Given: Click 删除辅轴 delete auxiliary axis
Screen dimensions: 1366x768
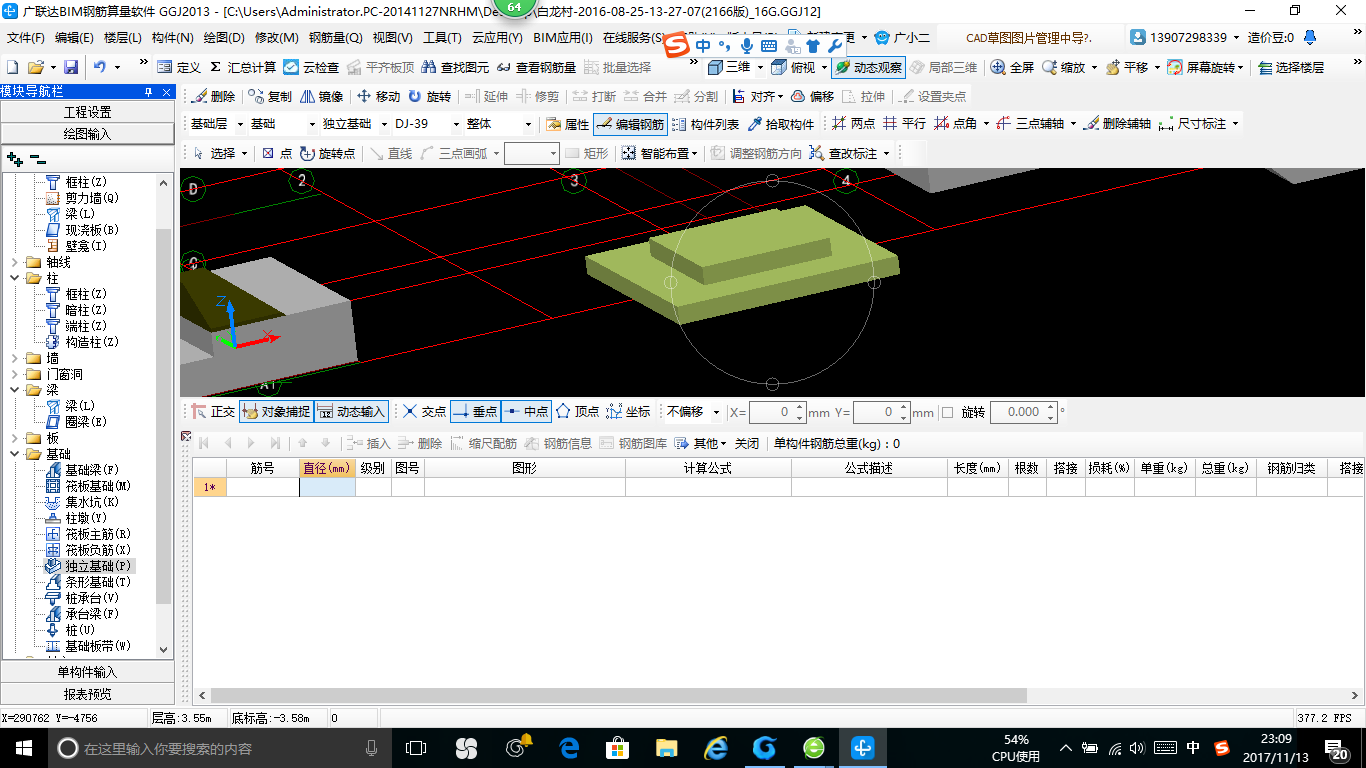Looking at the screenshot, I should coord(1117,124).
